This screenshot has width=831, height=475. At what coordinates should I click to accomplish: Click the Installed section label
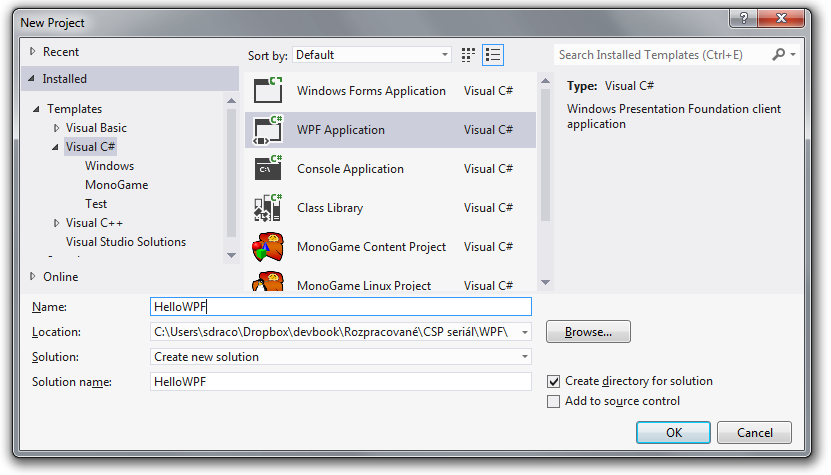[x=64, y=78]
